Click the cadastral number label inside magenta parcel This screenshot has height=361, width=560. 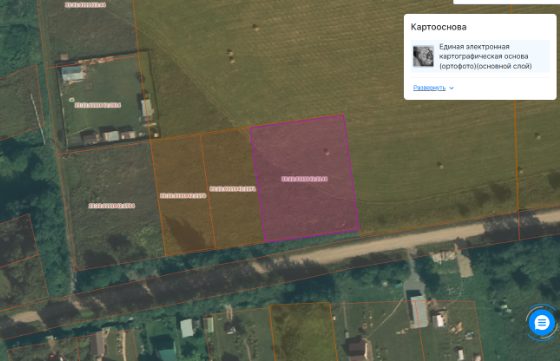(x=304, y=179)
